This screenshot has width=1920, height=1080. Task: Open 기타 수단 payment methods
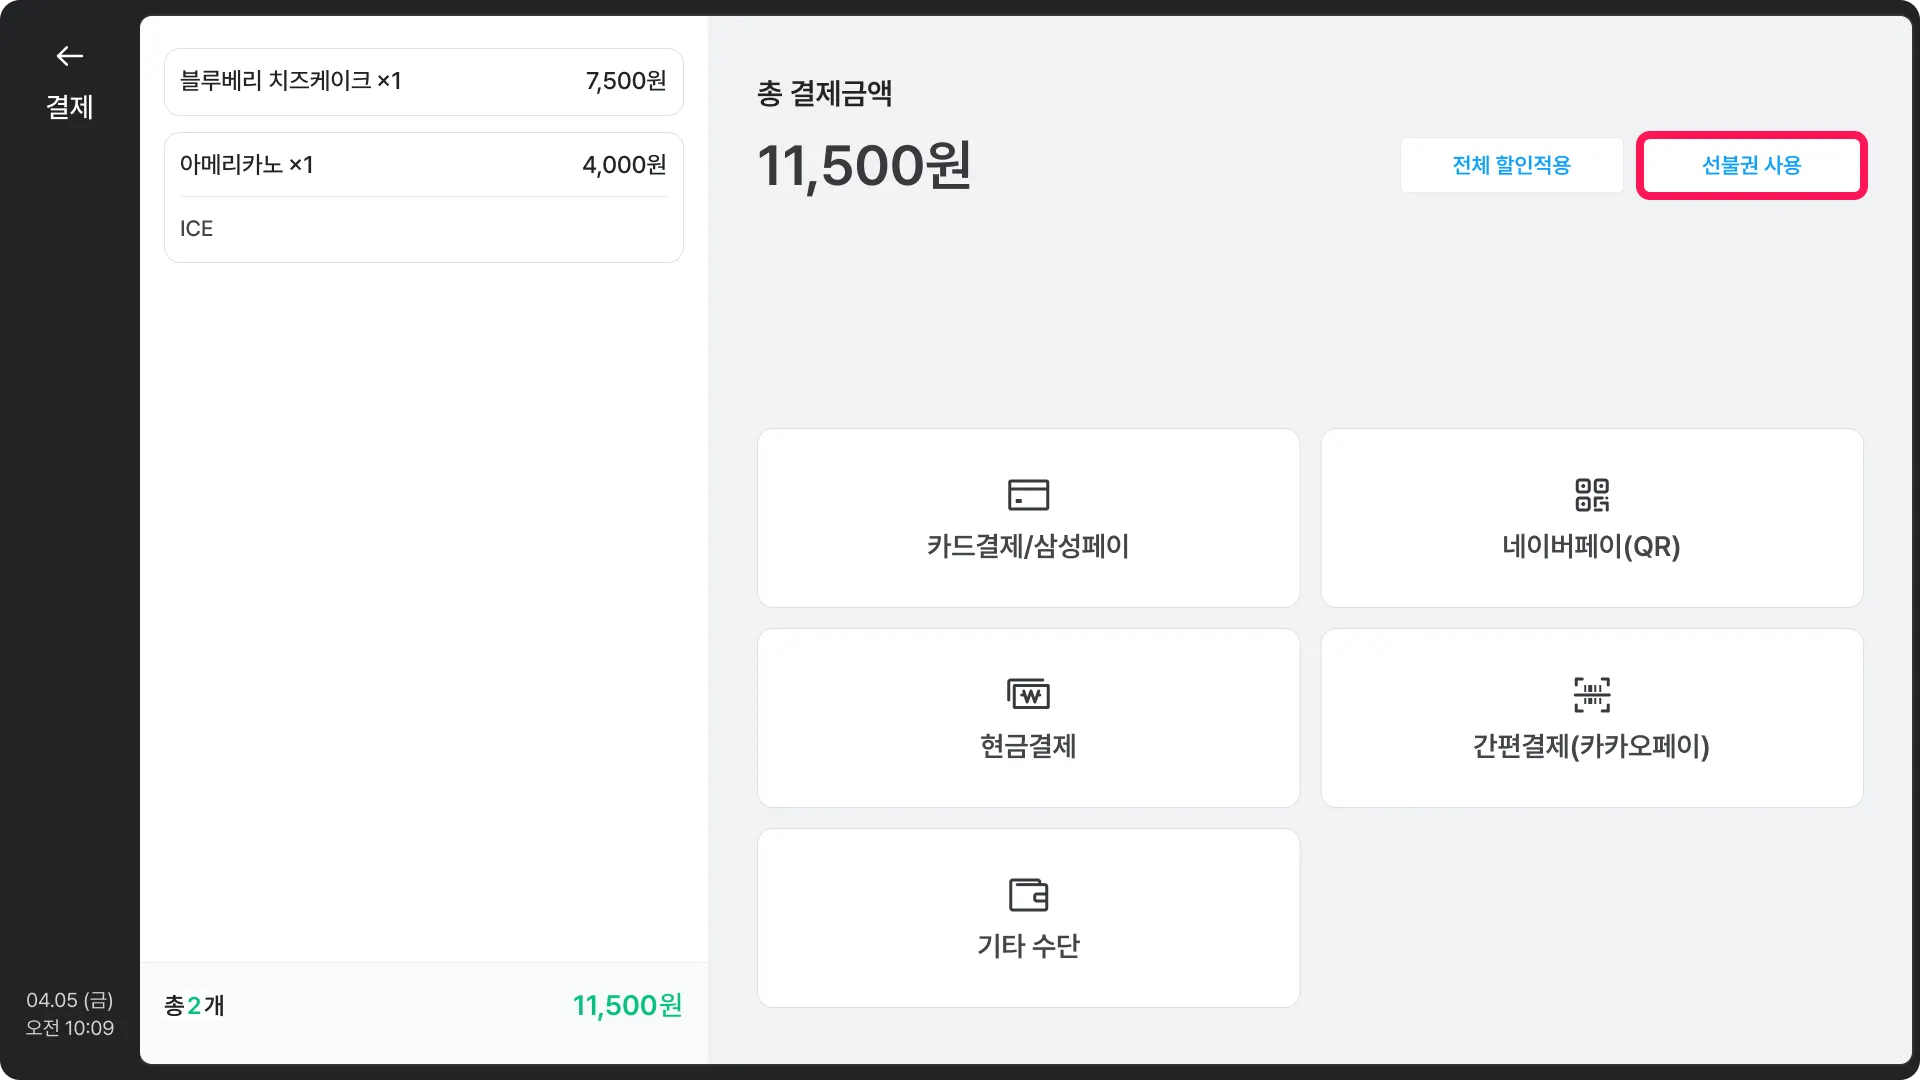(x=1028, y=918)
